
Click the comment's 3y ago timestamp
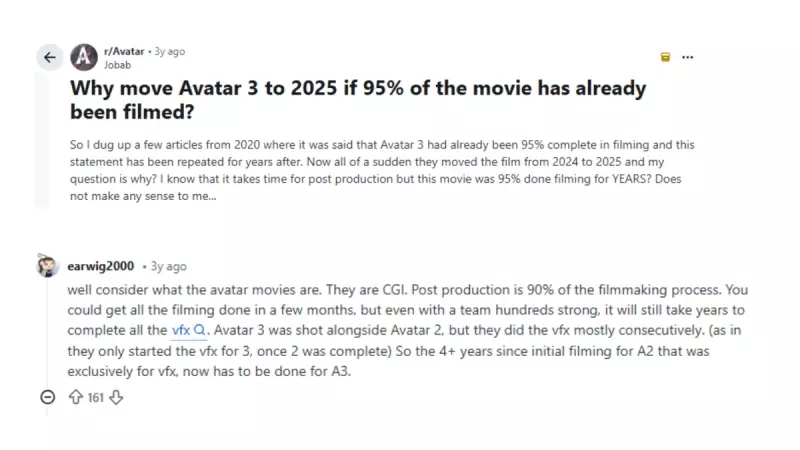tap(167, 267)
